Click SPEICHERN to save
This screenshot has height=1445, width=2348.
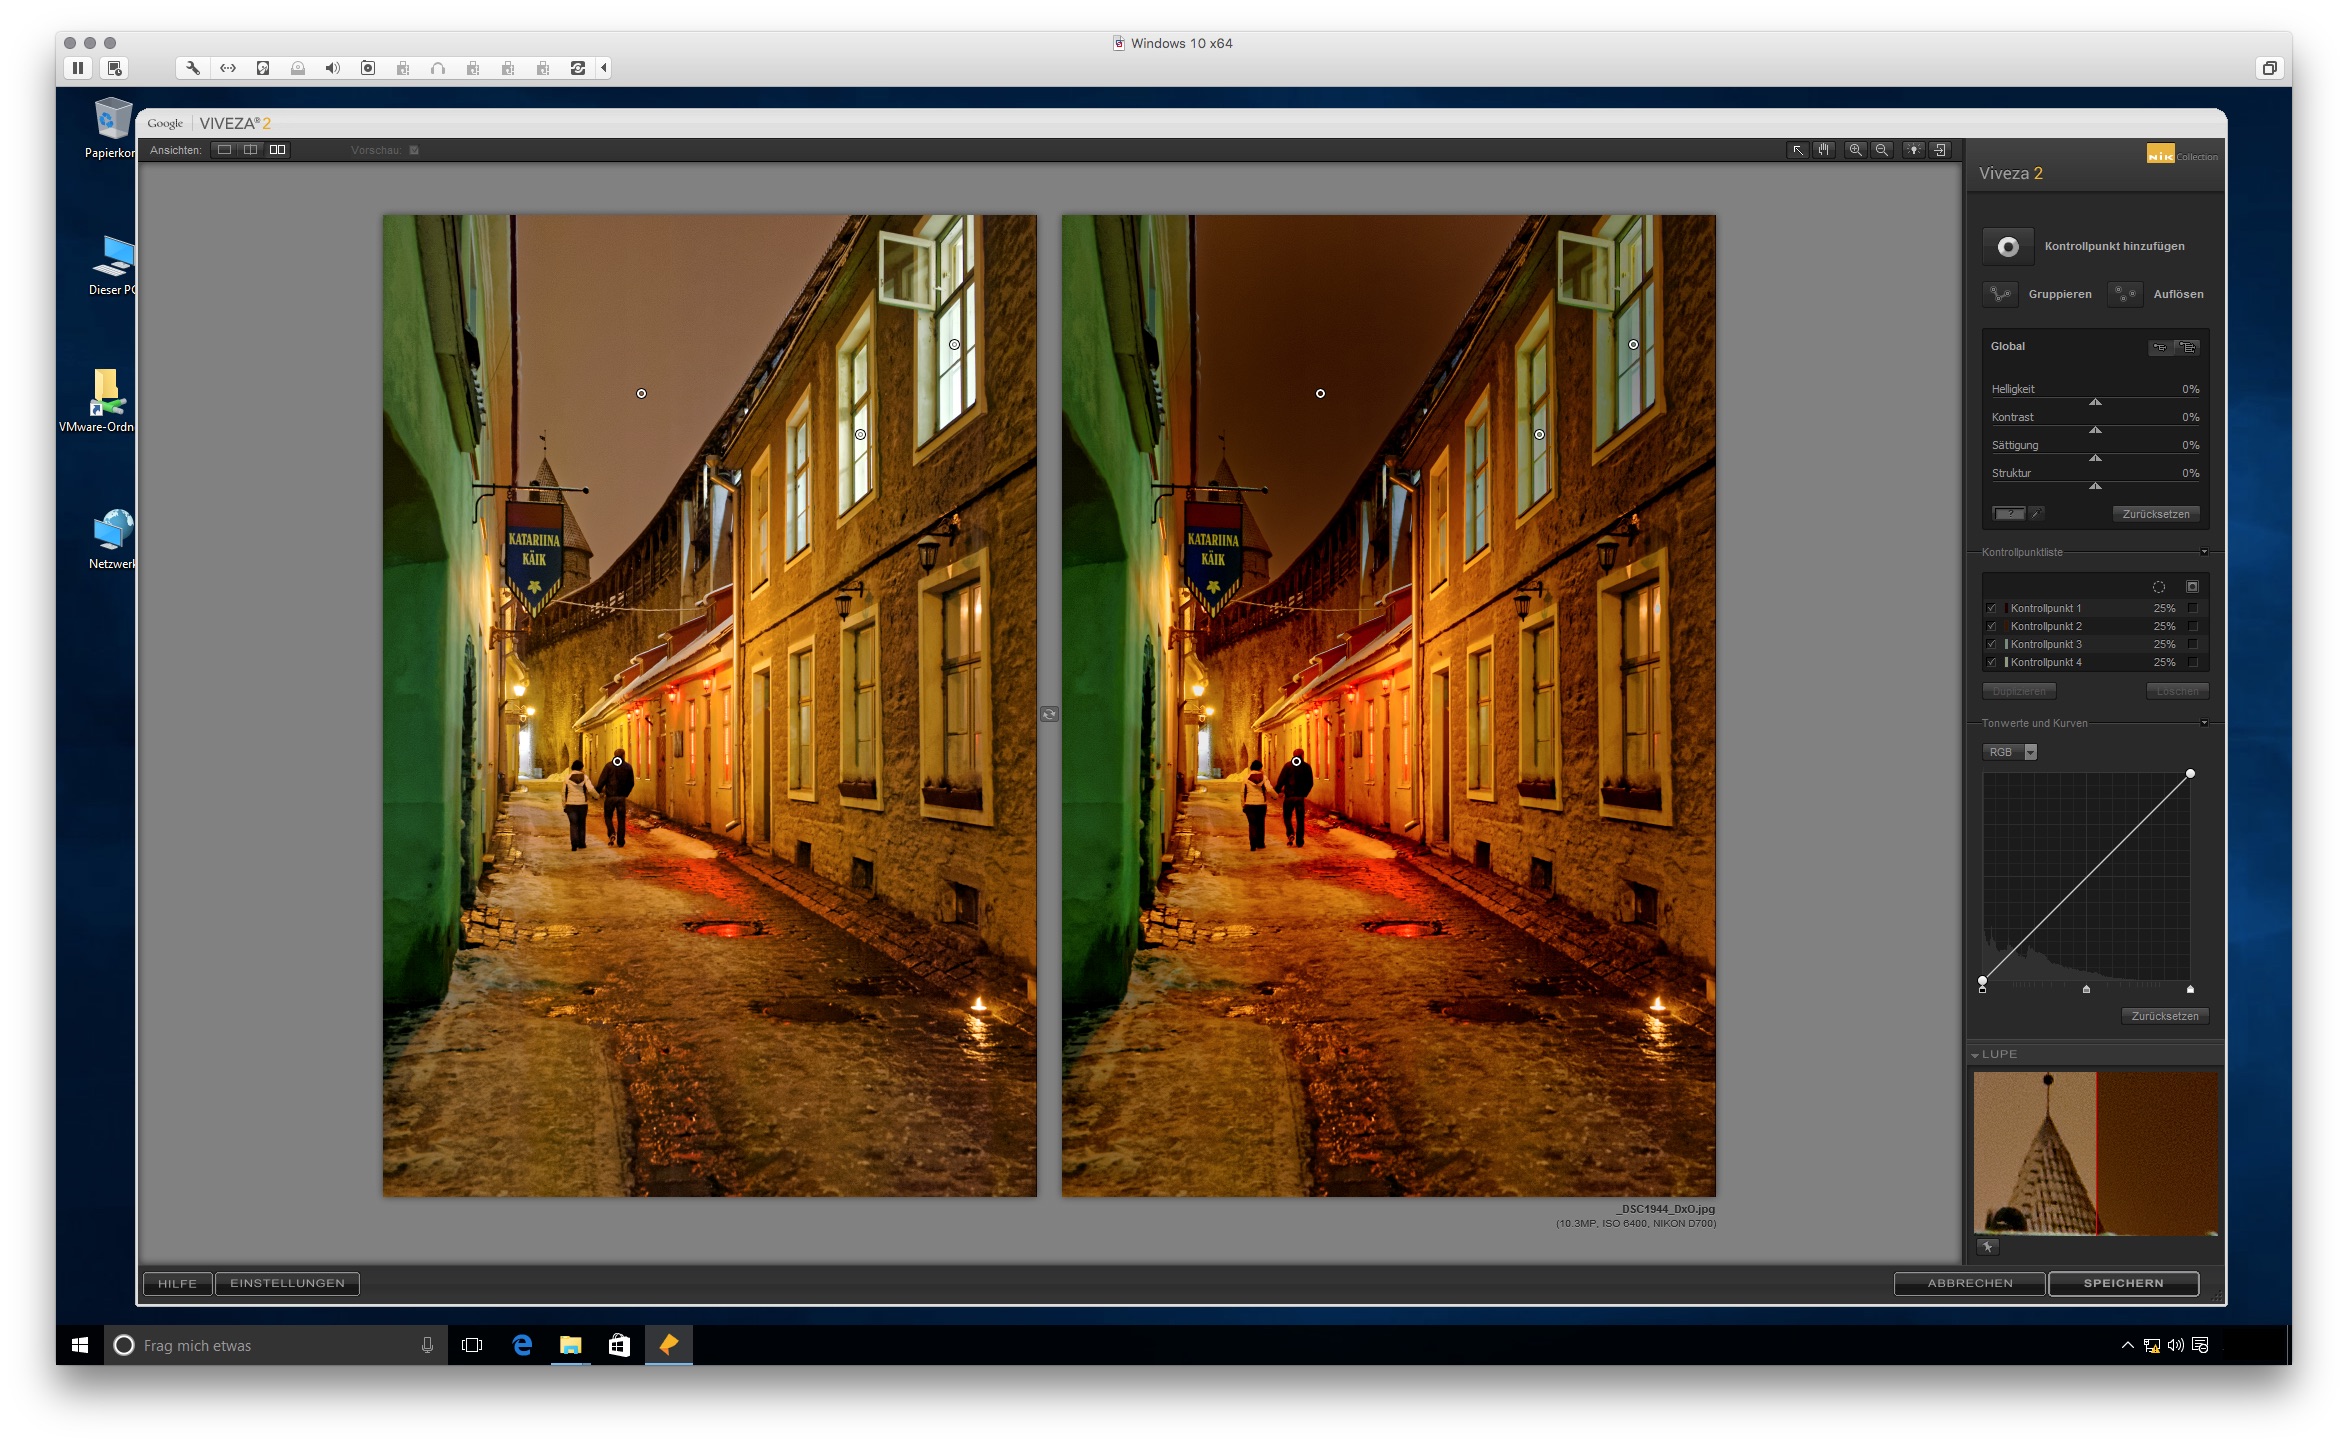2123,1283
